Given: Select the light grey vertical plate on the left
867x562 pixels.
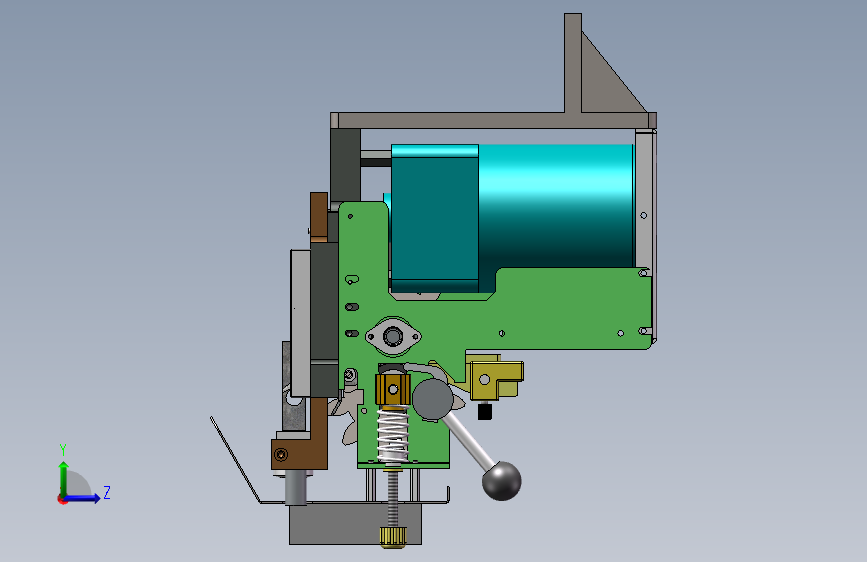Looking at the screenshot, I should click(300, 323).
